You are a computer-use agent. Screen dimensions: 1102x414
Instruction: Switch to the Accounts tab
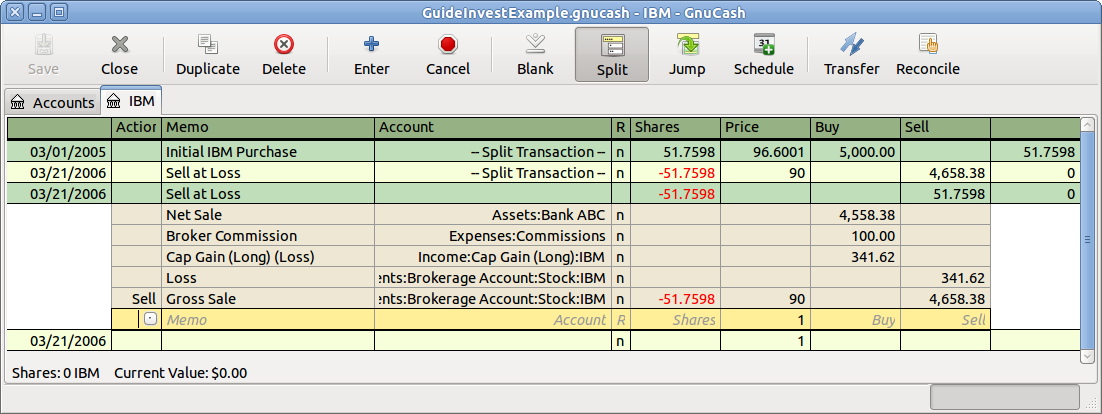click(x=53, y=102)
